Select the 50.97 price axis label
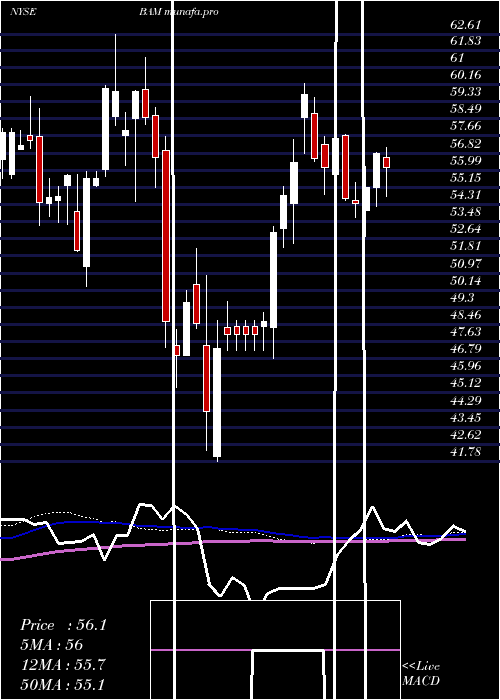Image resolution: width=500 pixels, height=700 pixels. tap(466, 263)
